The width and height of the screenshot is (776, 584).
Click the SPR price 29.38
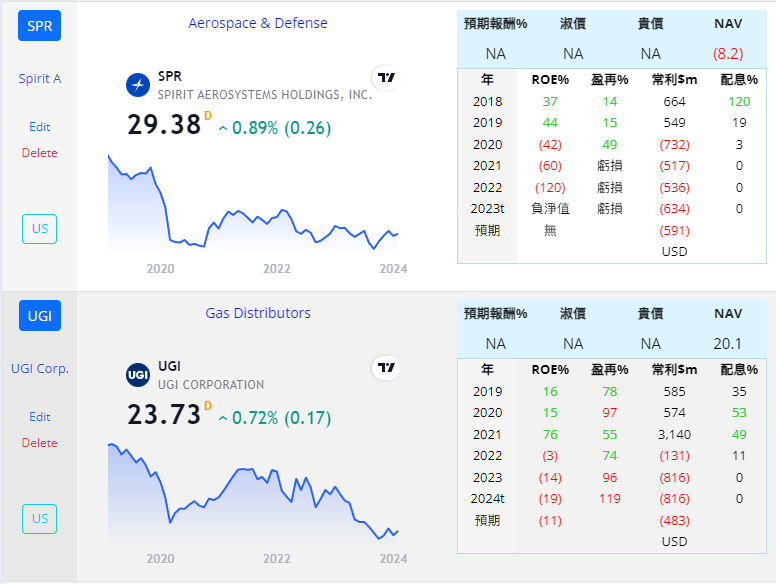pyautogui.click(x=164, y=124)
